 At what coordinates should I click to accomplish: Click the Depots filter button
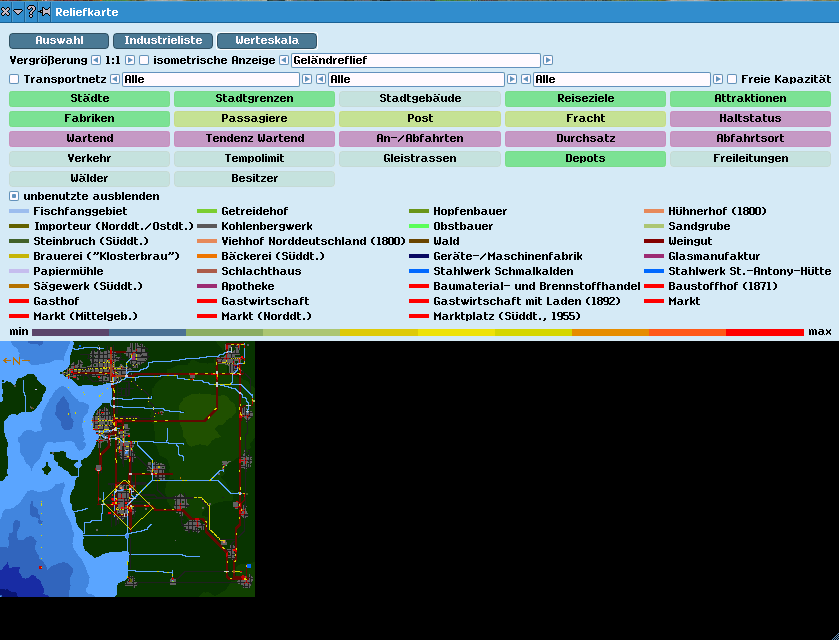(585, 159)
